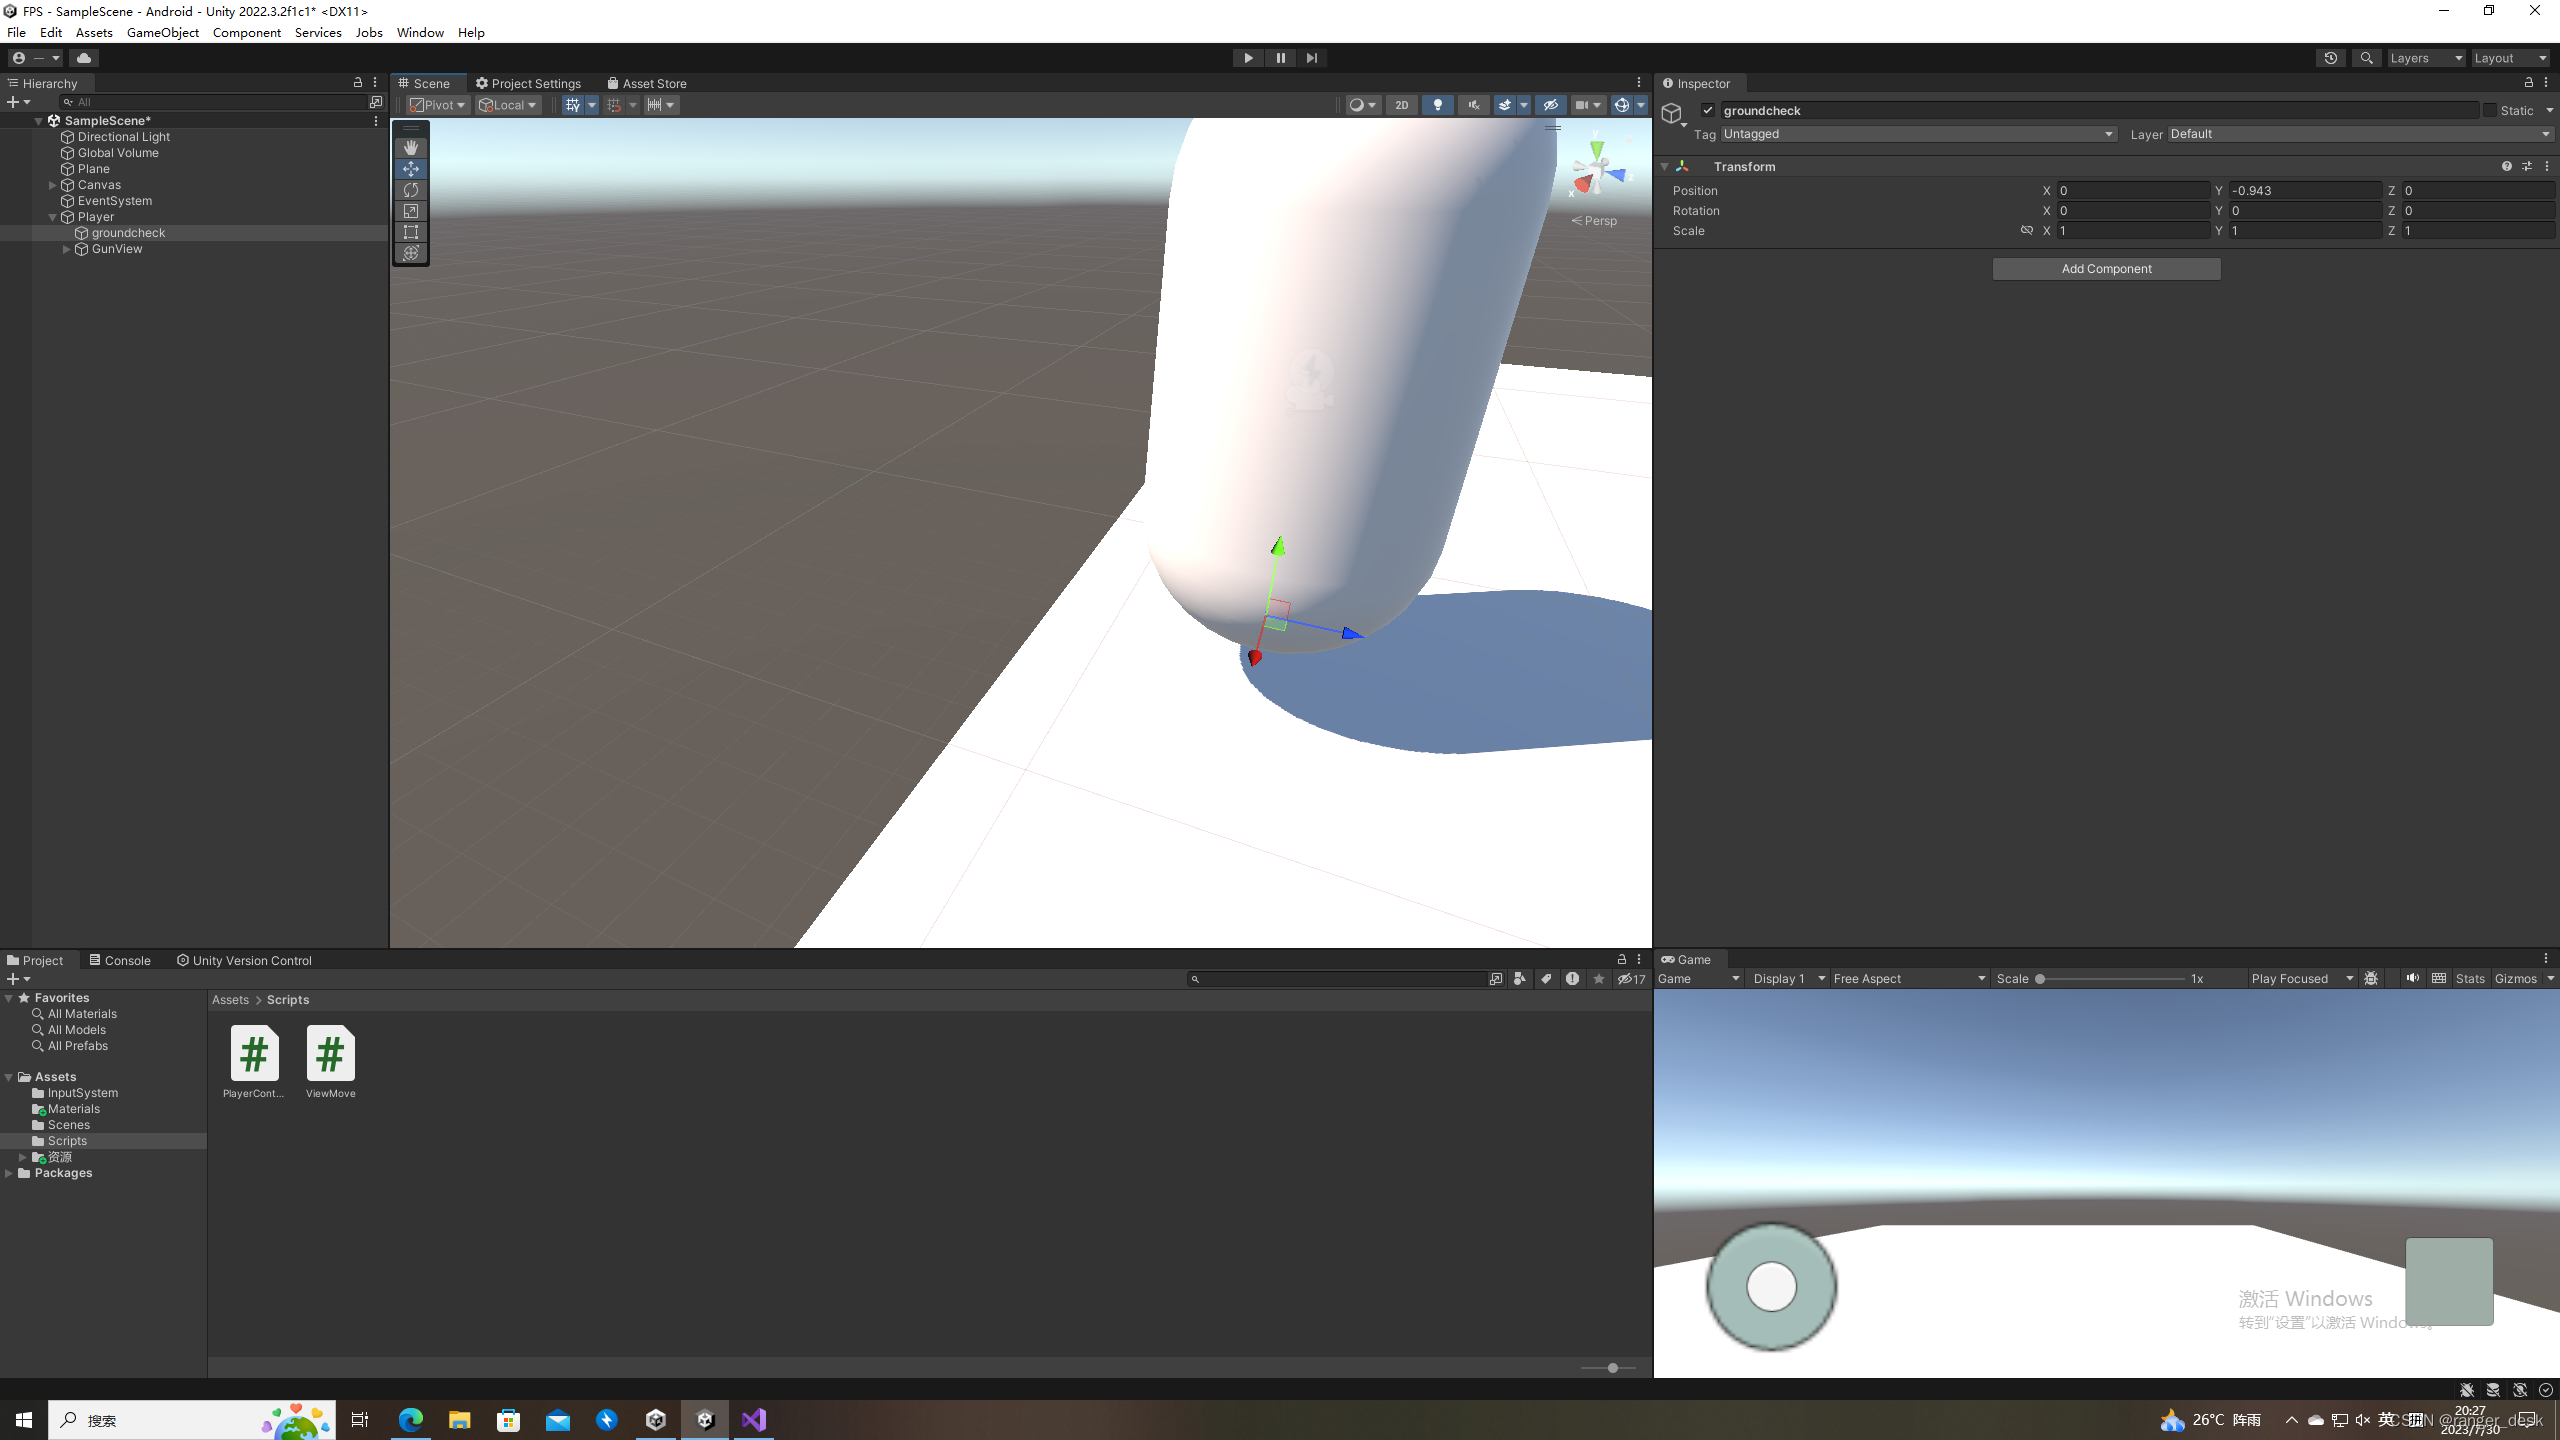This screenshot has width=2560, height=1440.
Task: Mute scene view audio
Action: click(1473, 104)
